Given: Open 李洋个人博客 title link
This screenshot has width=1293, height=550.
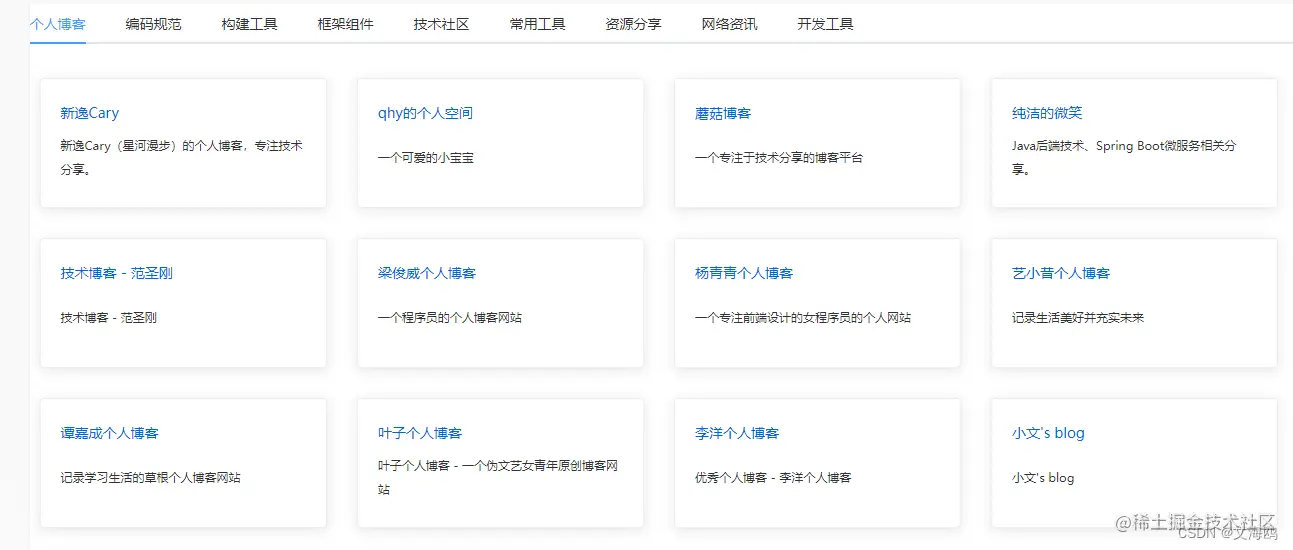Looking at the screenshot, I should coord(737,433).
